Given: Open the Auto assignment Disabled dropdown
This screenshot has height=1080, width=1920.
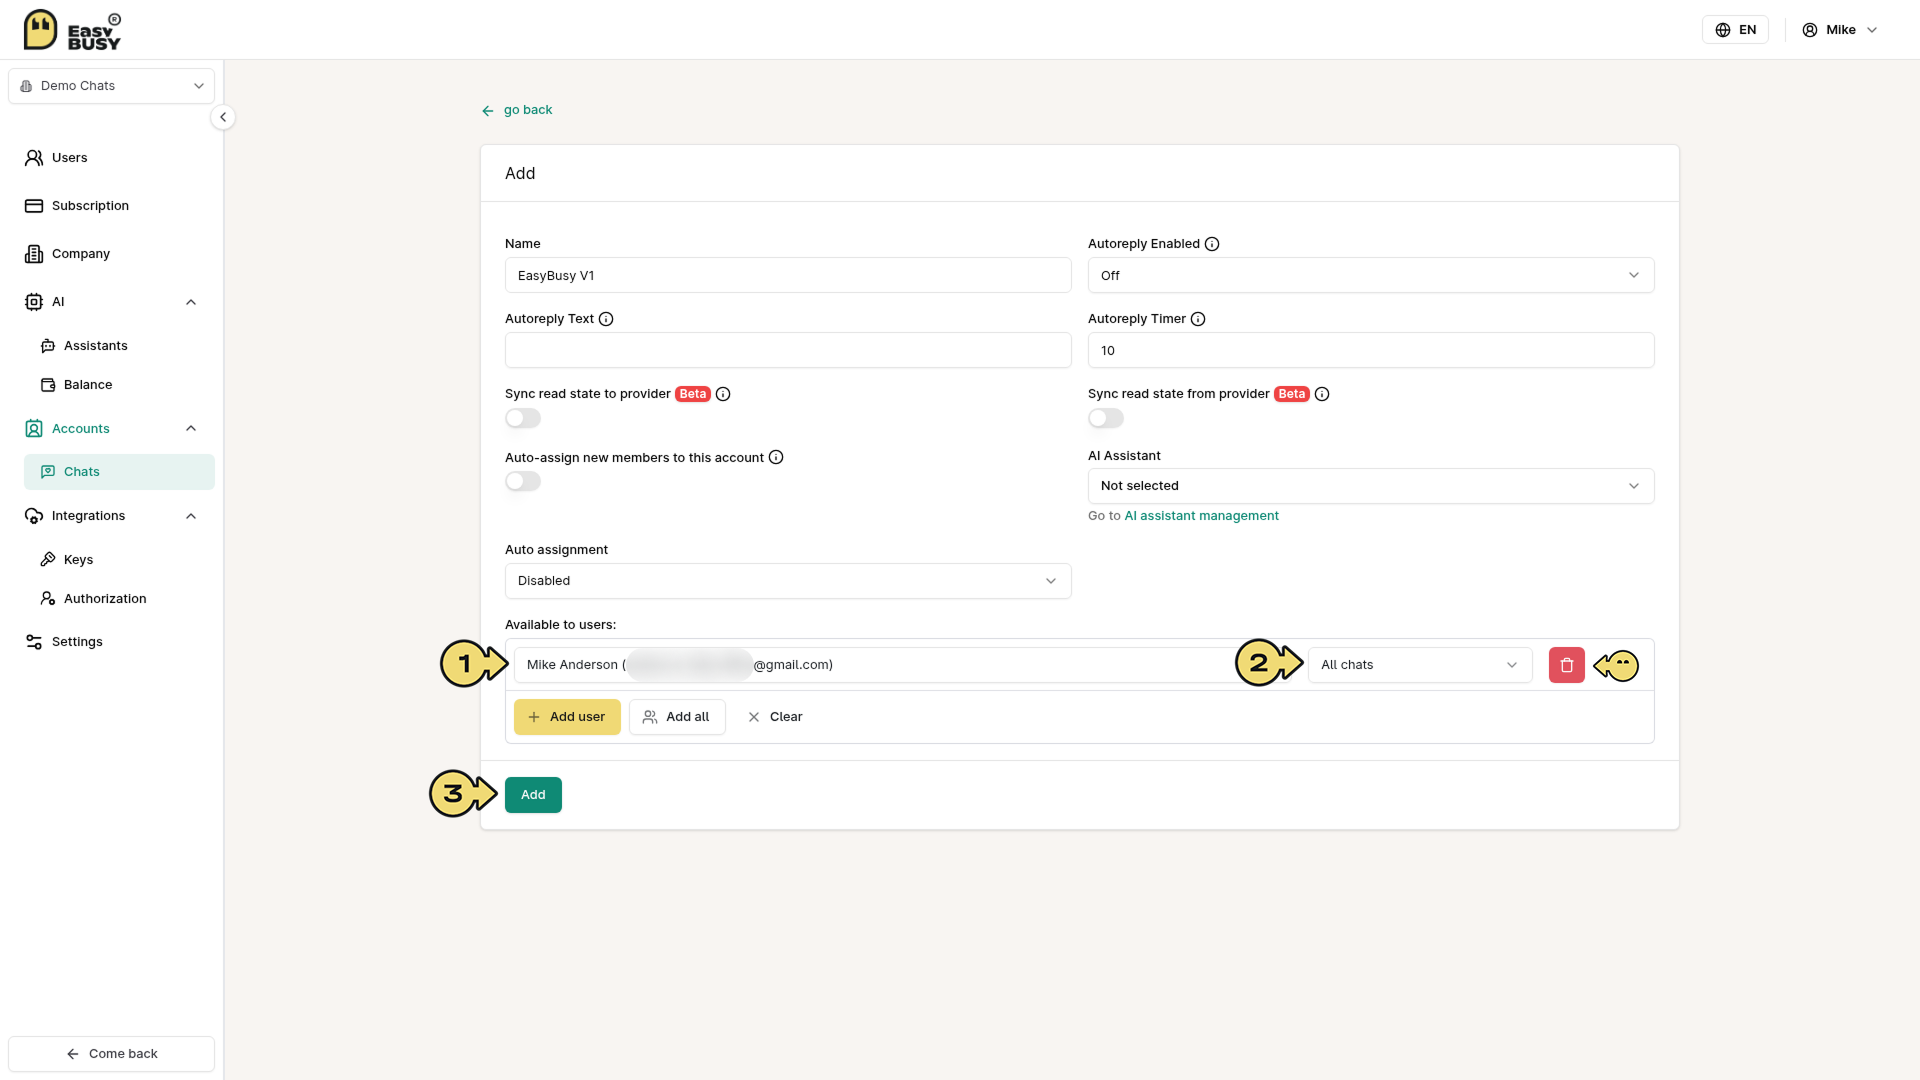Looking at the screenshot, I should (x=788, y=581).
